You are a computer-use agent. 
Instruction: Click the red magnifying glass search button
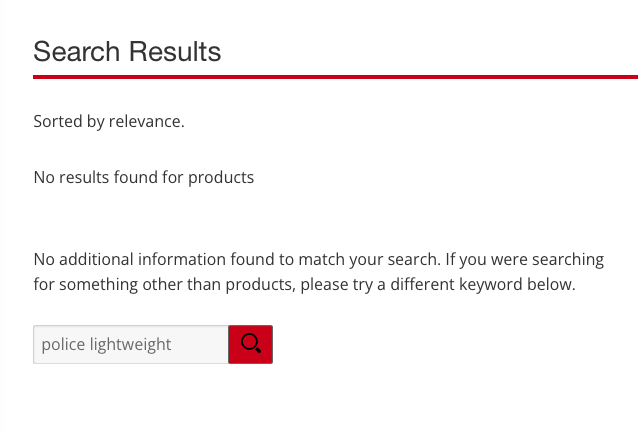250,344
